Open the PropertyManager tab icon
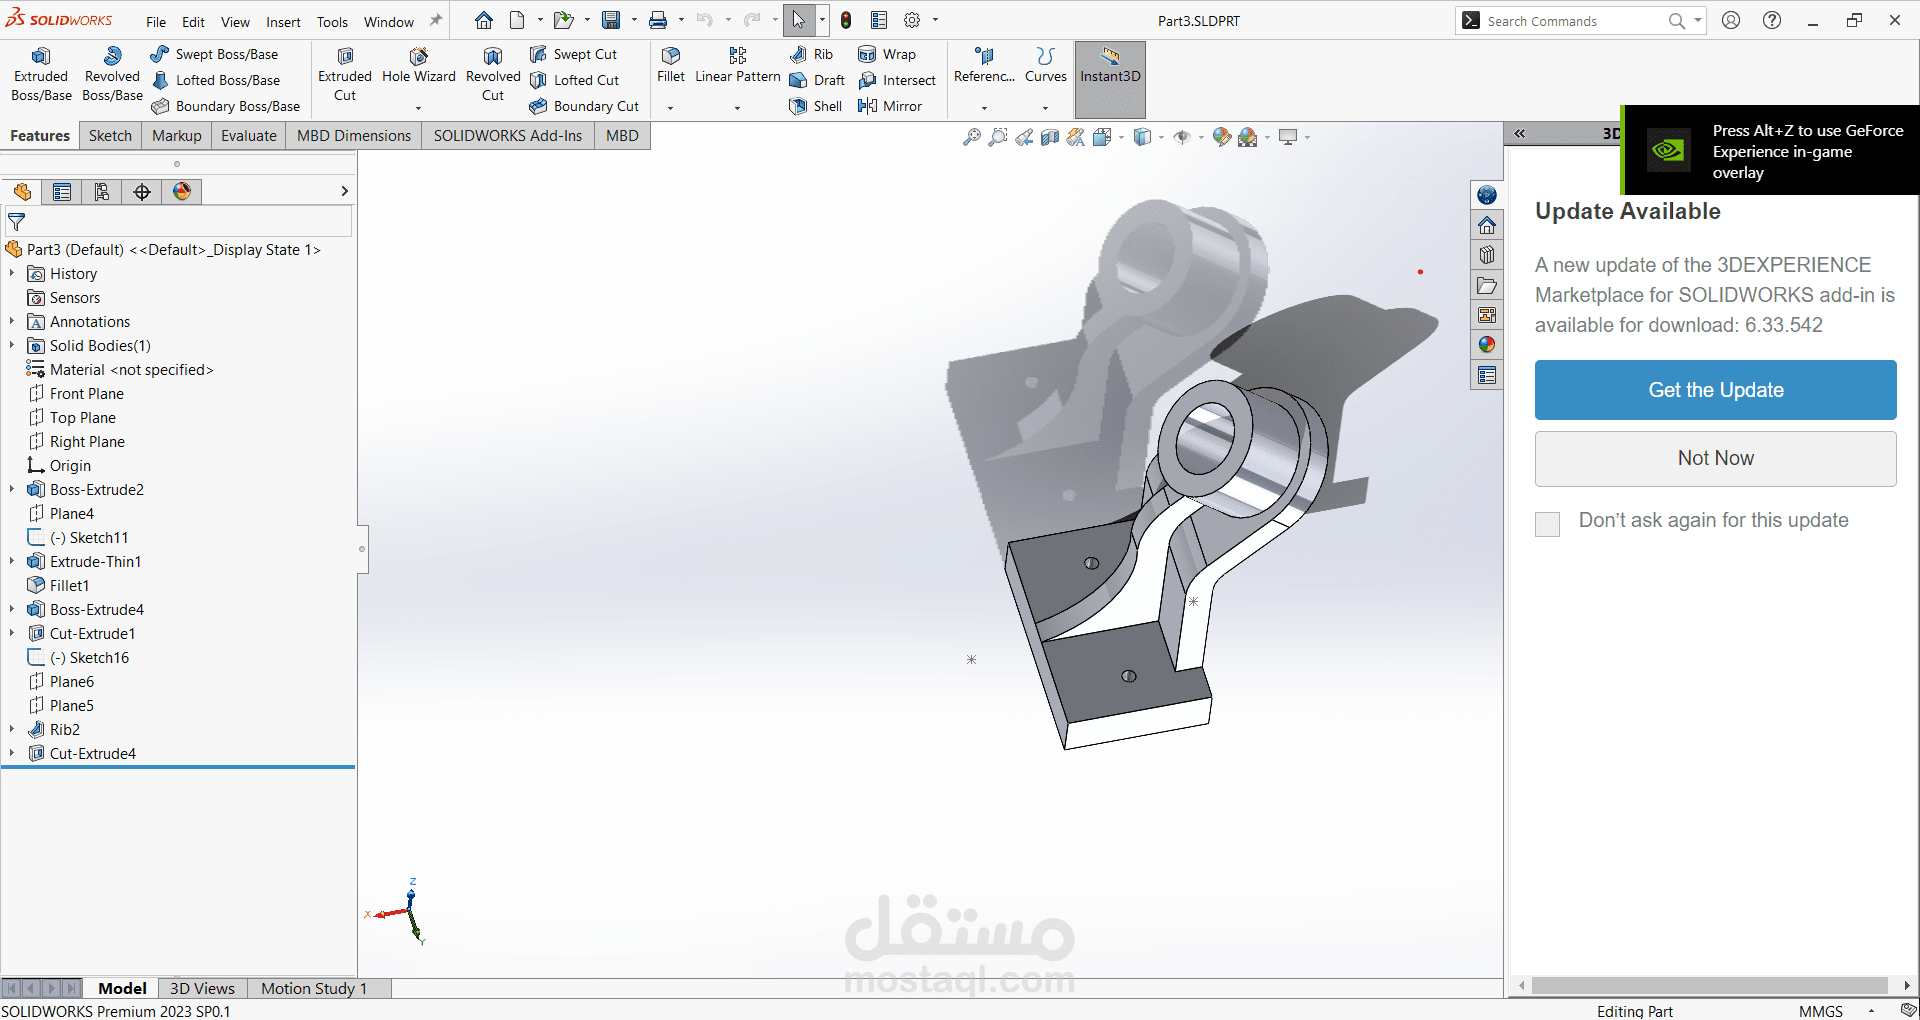 (x=62, y=192)
